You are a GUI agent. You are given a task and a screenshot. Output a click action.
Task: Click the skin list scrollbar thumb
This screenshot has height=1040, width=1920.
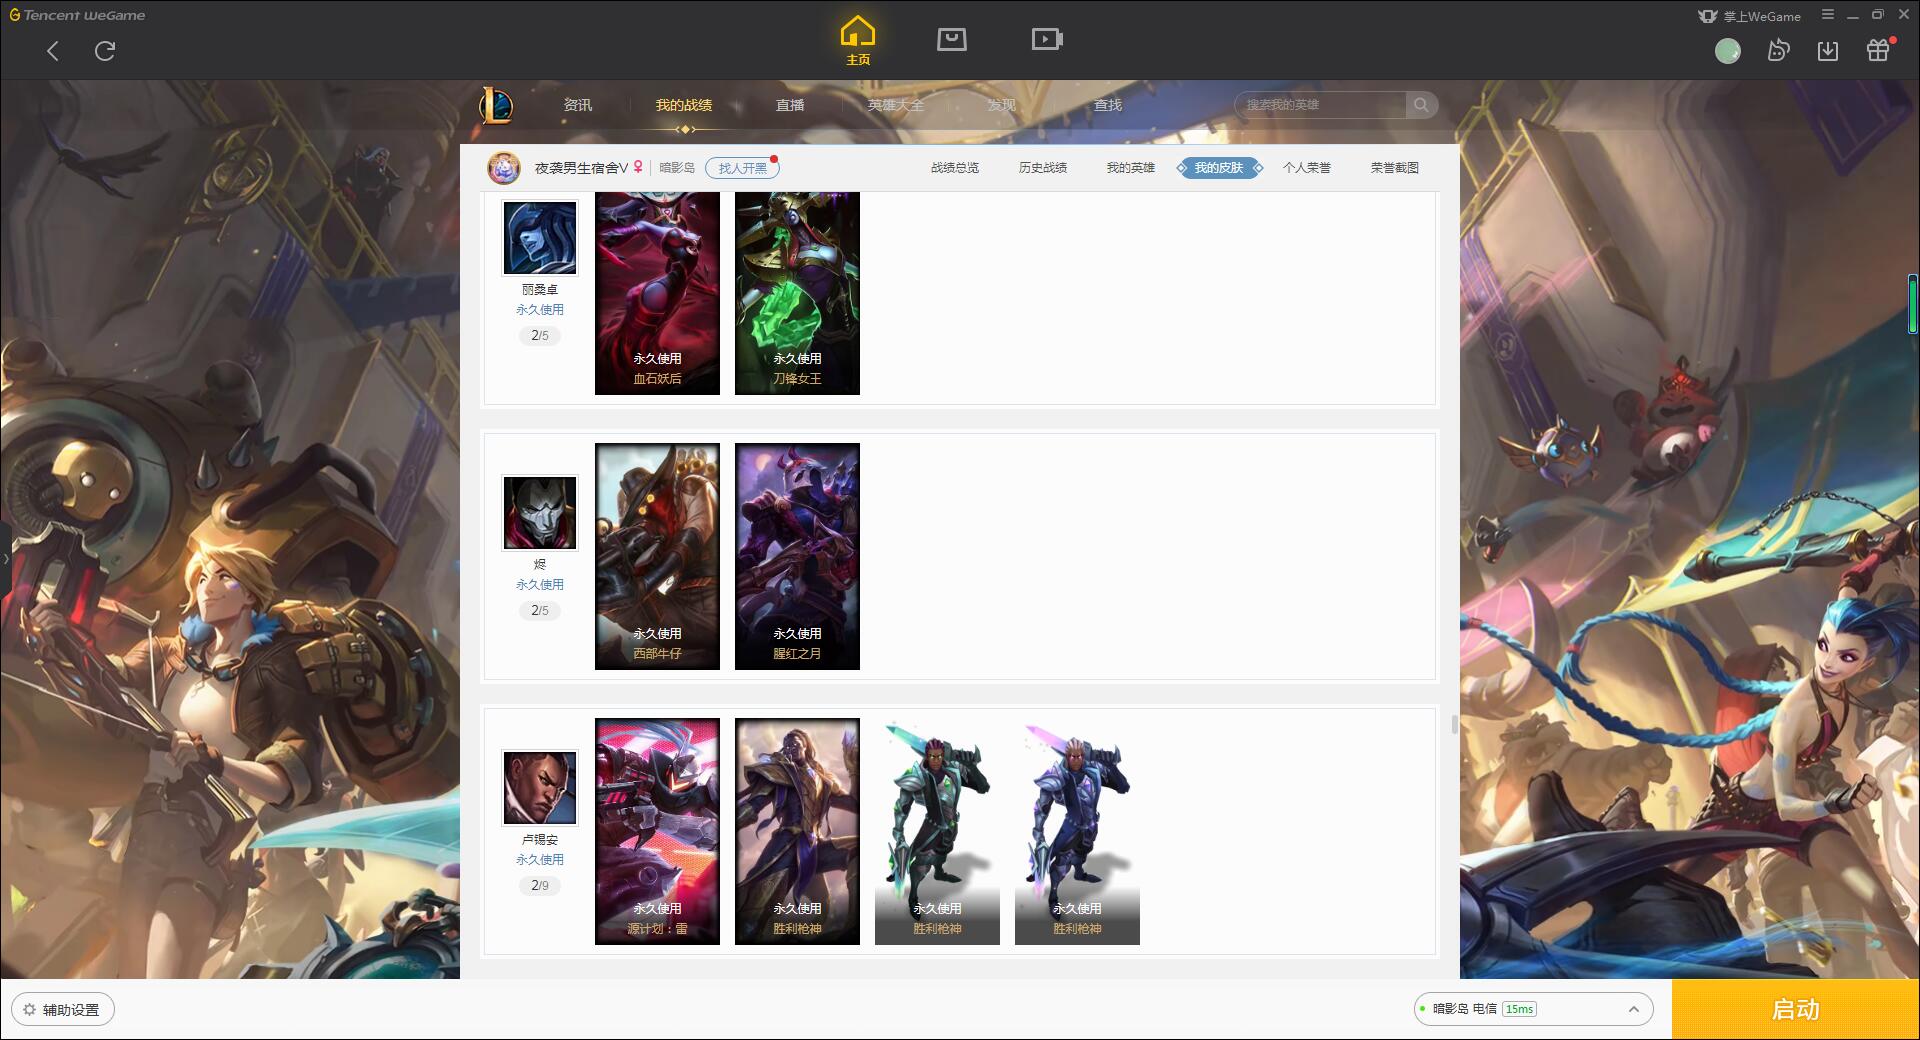pos(1454,724)
